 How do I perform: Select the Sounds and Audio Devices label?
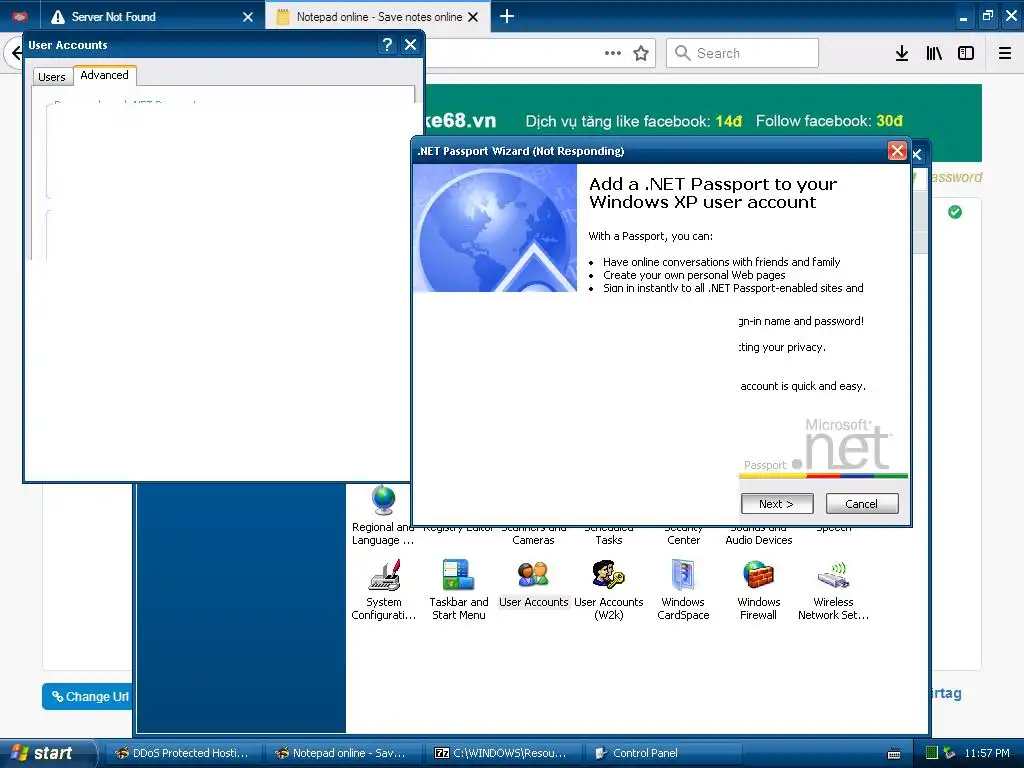coord(758,534)
